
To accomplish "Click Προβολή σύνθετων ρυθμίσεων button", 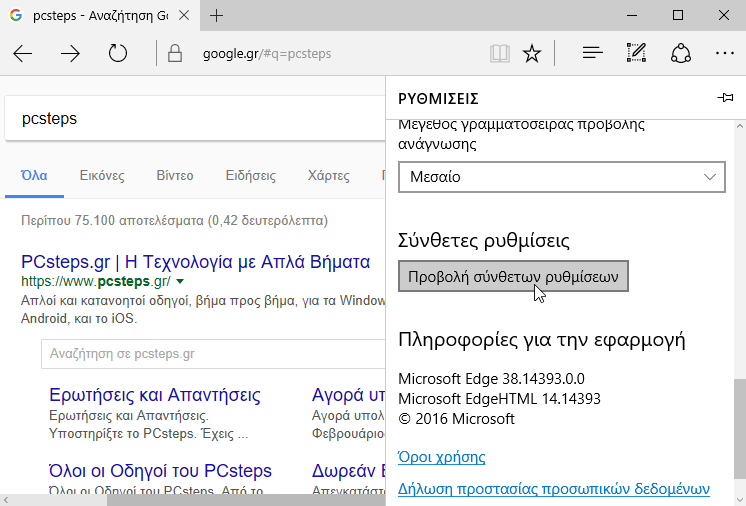I will pyautogui.click(x=513, y=276).
